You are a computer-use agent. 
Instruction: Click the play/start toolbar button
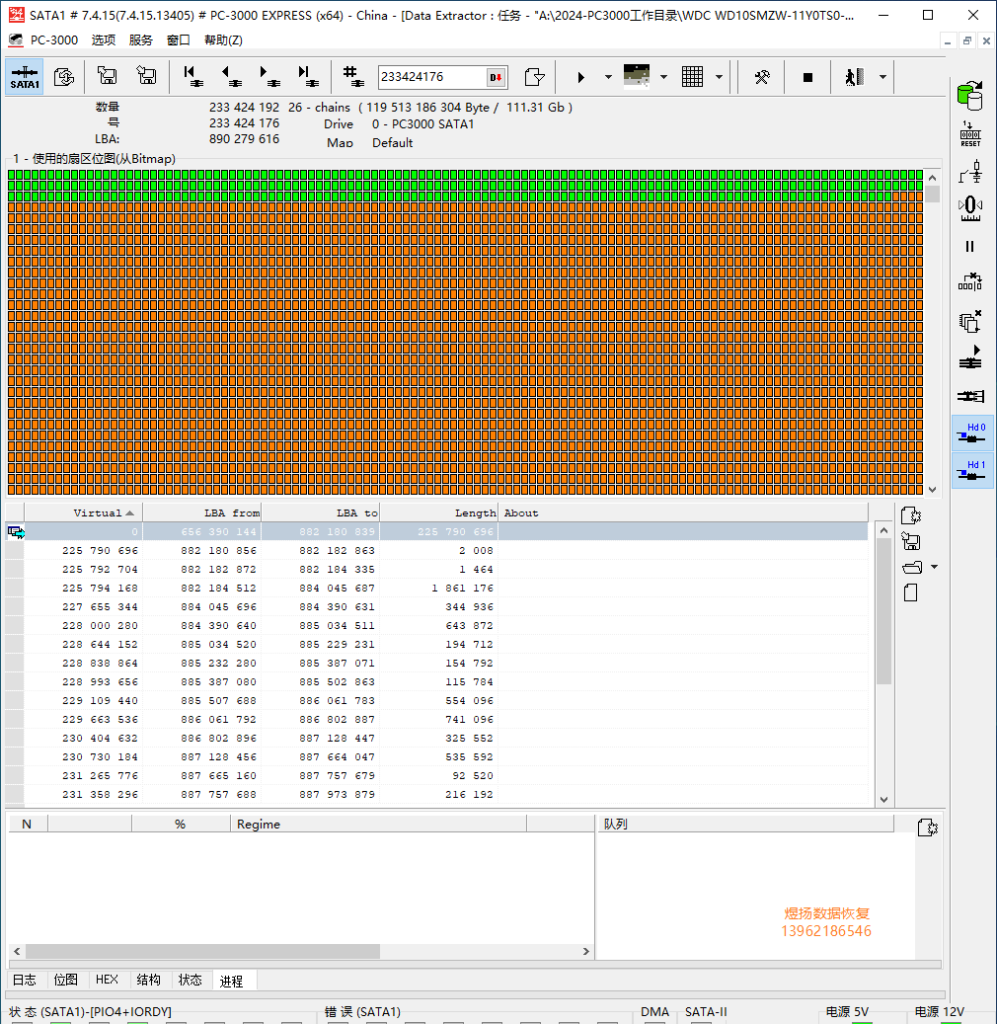(x=580, y=77)
